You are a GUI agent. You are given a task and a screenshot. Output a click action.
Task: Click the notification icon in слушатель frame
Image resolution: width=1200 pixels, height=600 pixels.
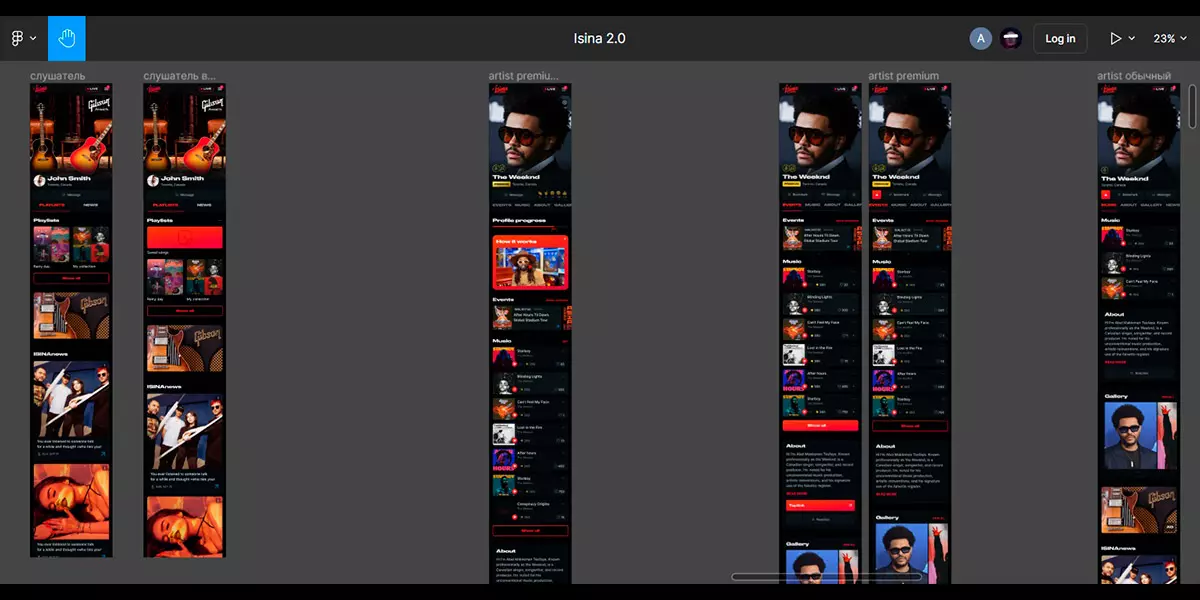pos(106,89)
